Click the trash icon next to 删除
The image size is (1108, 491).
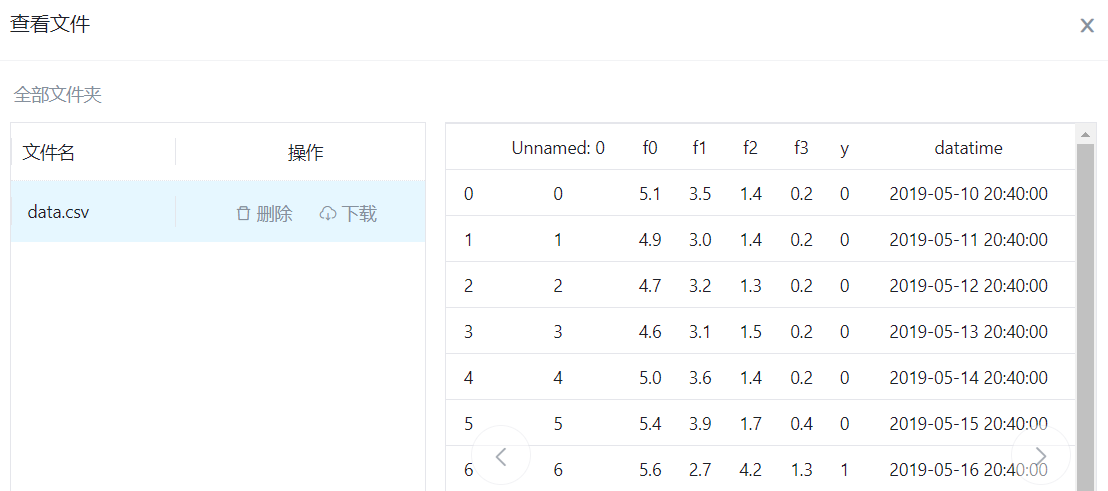coord(243,214)
